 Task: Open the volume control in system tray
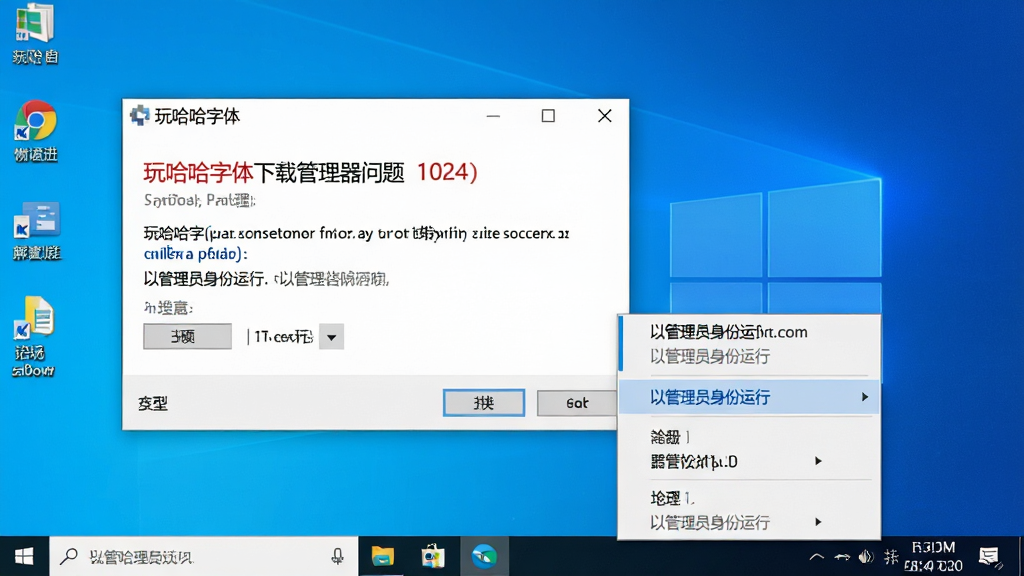pos(866,556)
